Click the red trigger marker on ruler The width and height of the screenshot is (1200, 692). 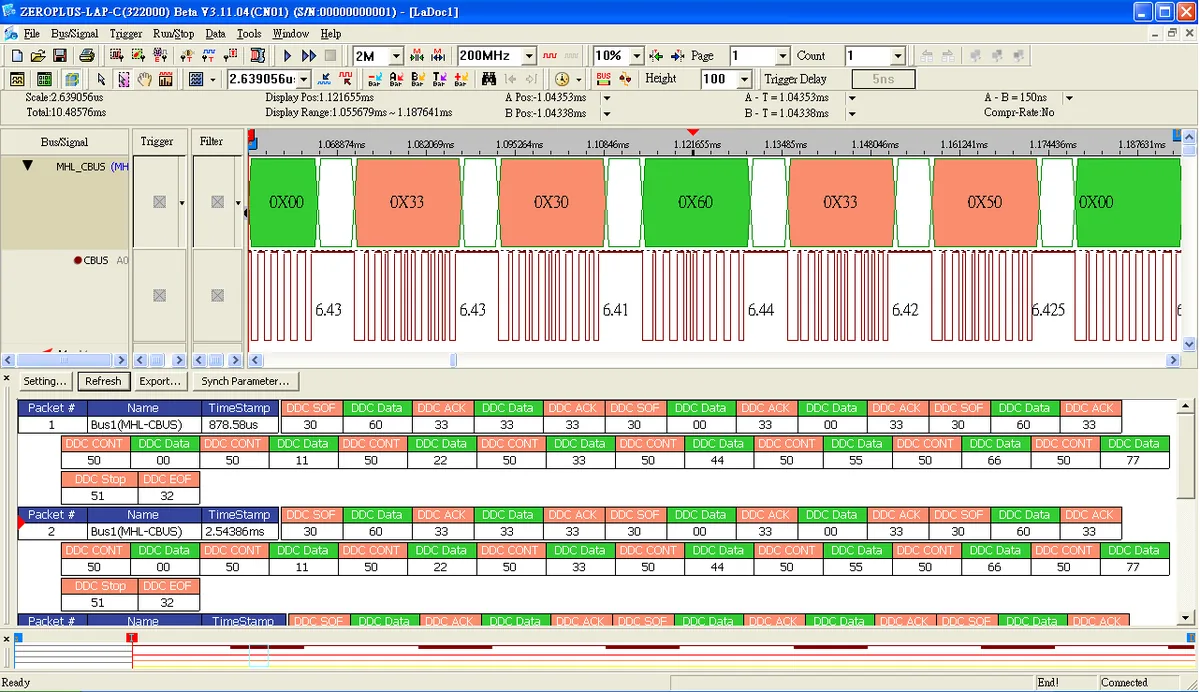tap(692, 133)
